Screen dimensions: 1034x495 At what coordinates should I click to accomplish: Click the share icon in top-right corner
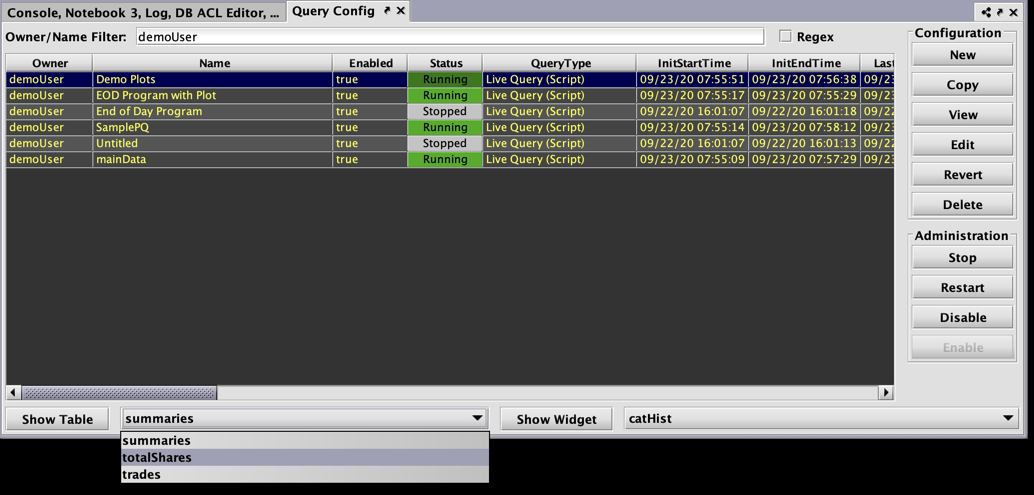(x=986, y=12)
